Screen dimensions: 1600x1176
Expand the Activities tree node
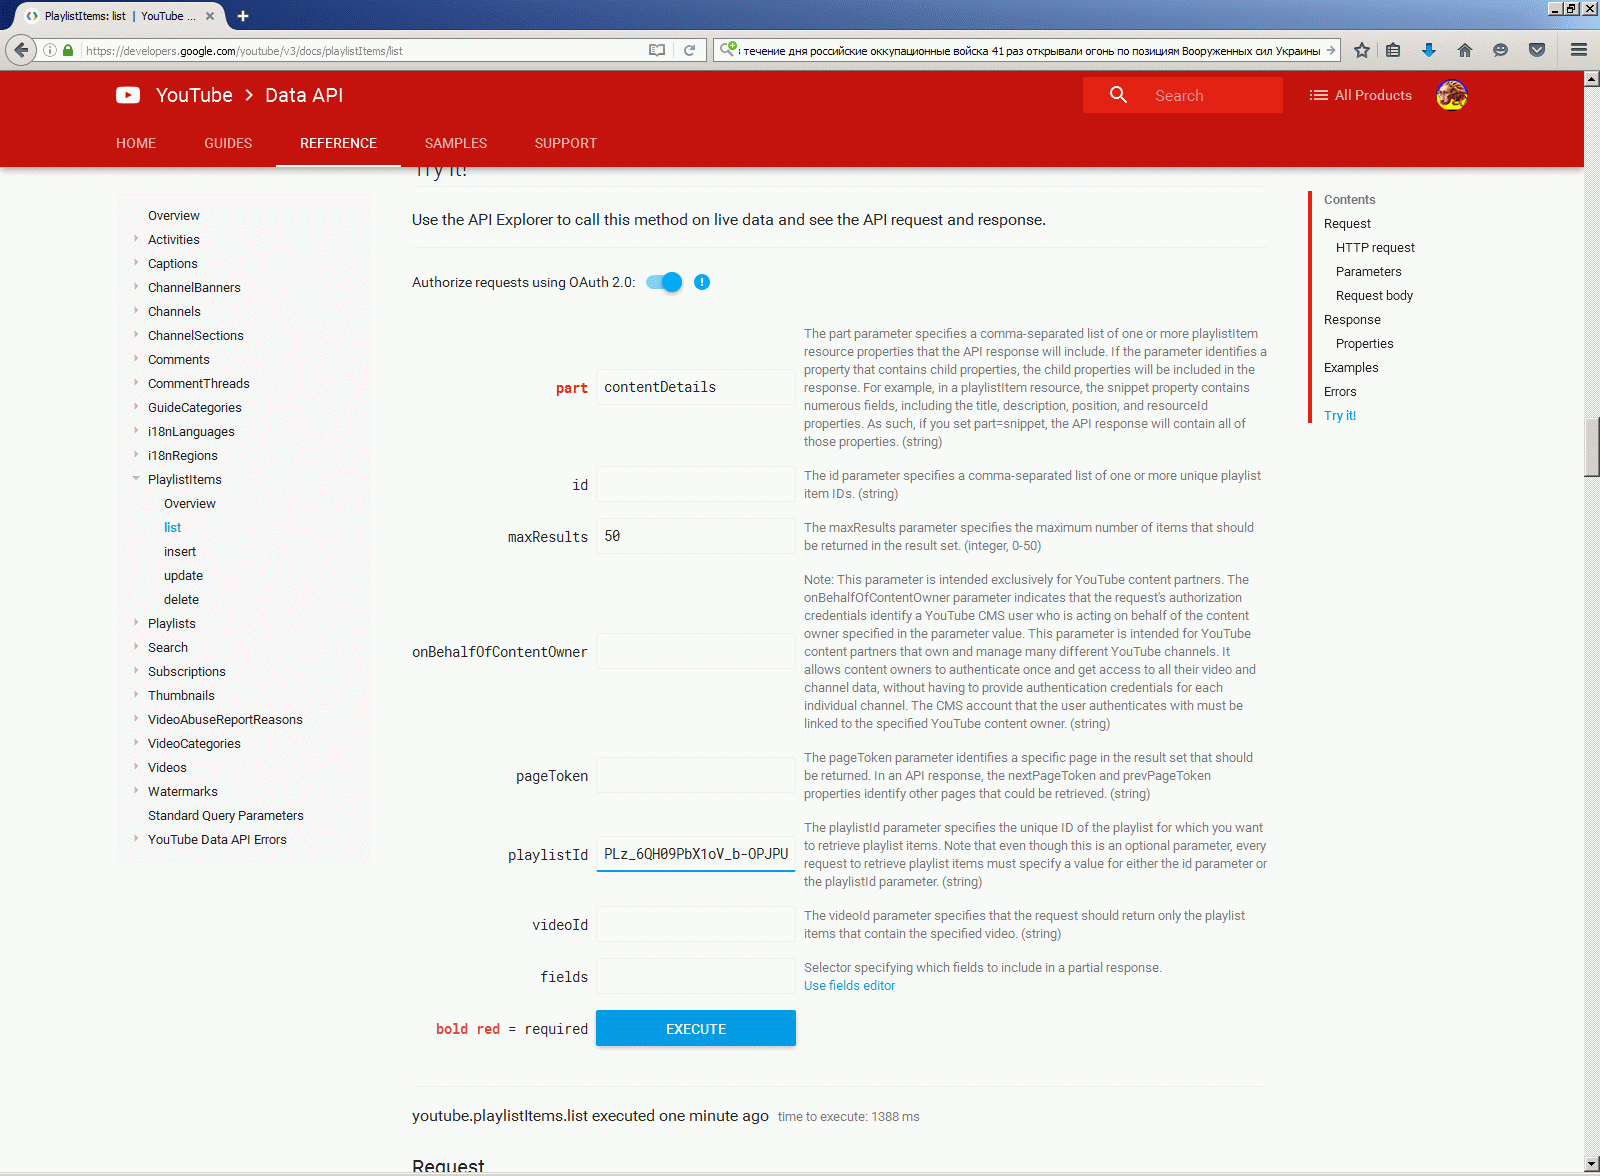(x=136, y=239)
